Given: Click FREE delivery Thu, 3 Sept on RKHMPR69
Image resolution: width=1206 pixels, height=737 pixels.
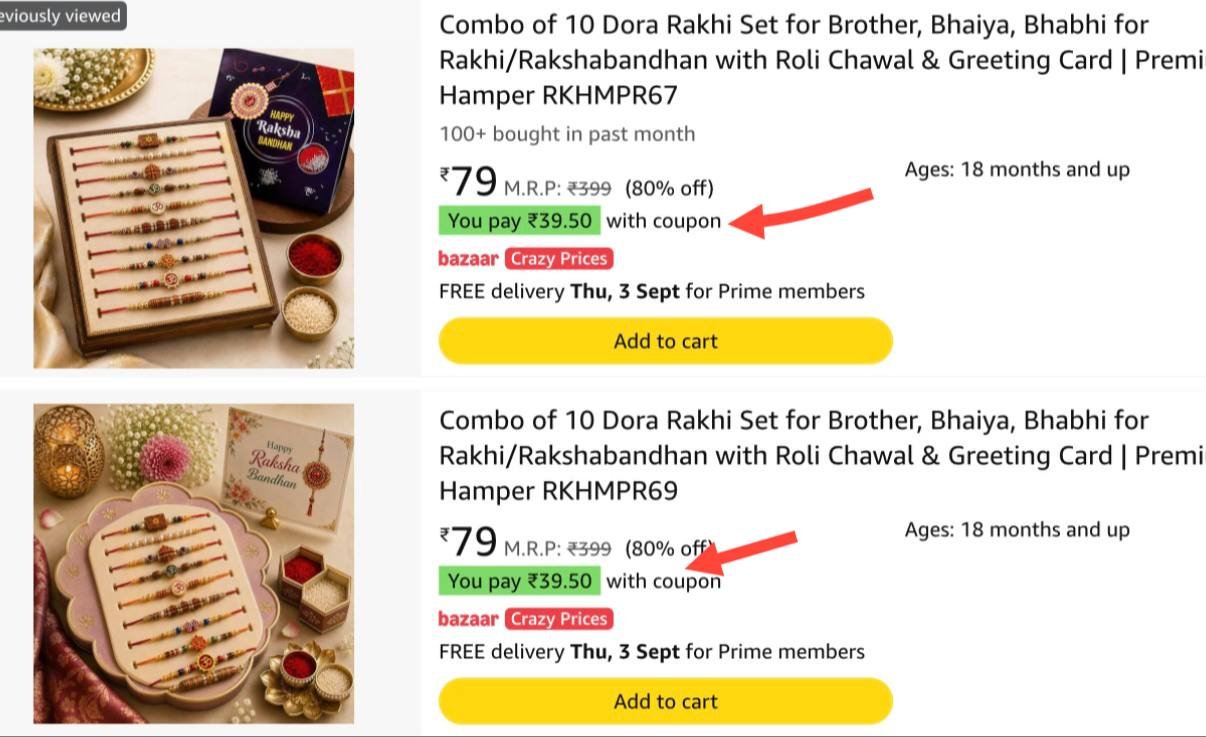Looking at the screenshot, I should (652, 652).
